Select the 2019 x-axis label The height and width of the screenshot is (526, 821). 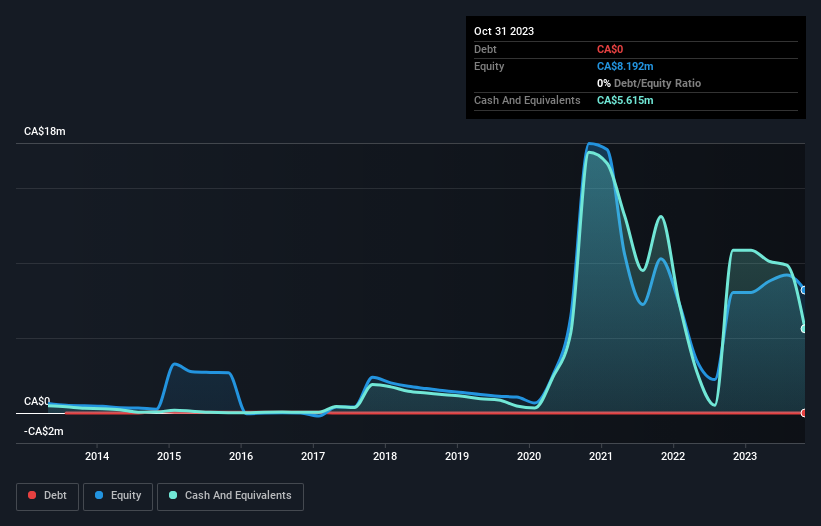(457, 456)
